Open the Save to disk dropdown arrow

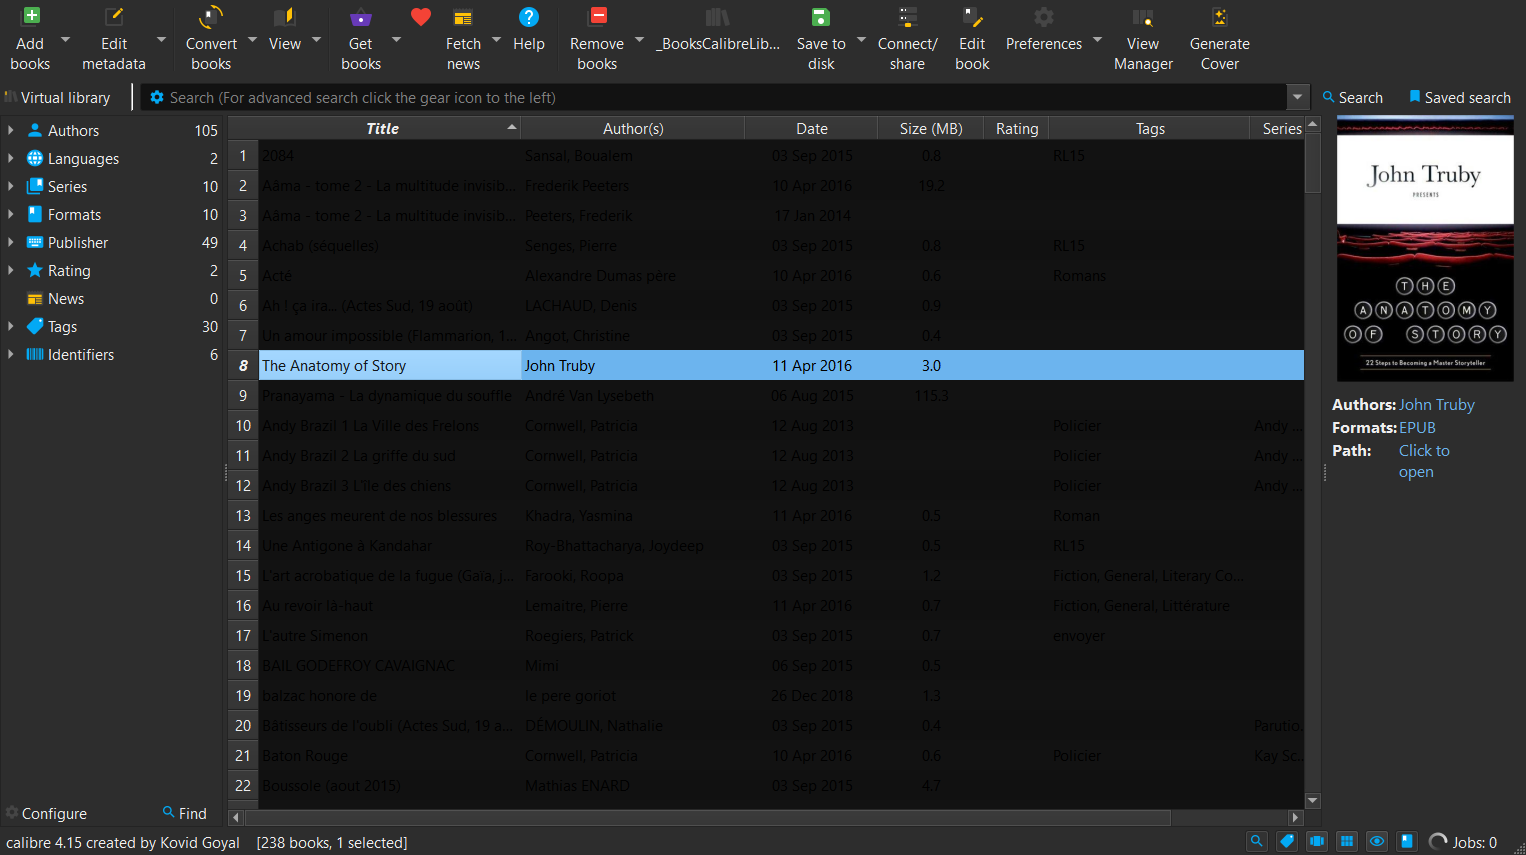[x=862, y=40]
